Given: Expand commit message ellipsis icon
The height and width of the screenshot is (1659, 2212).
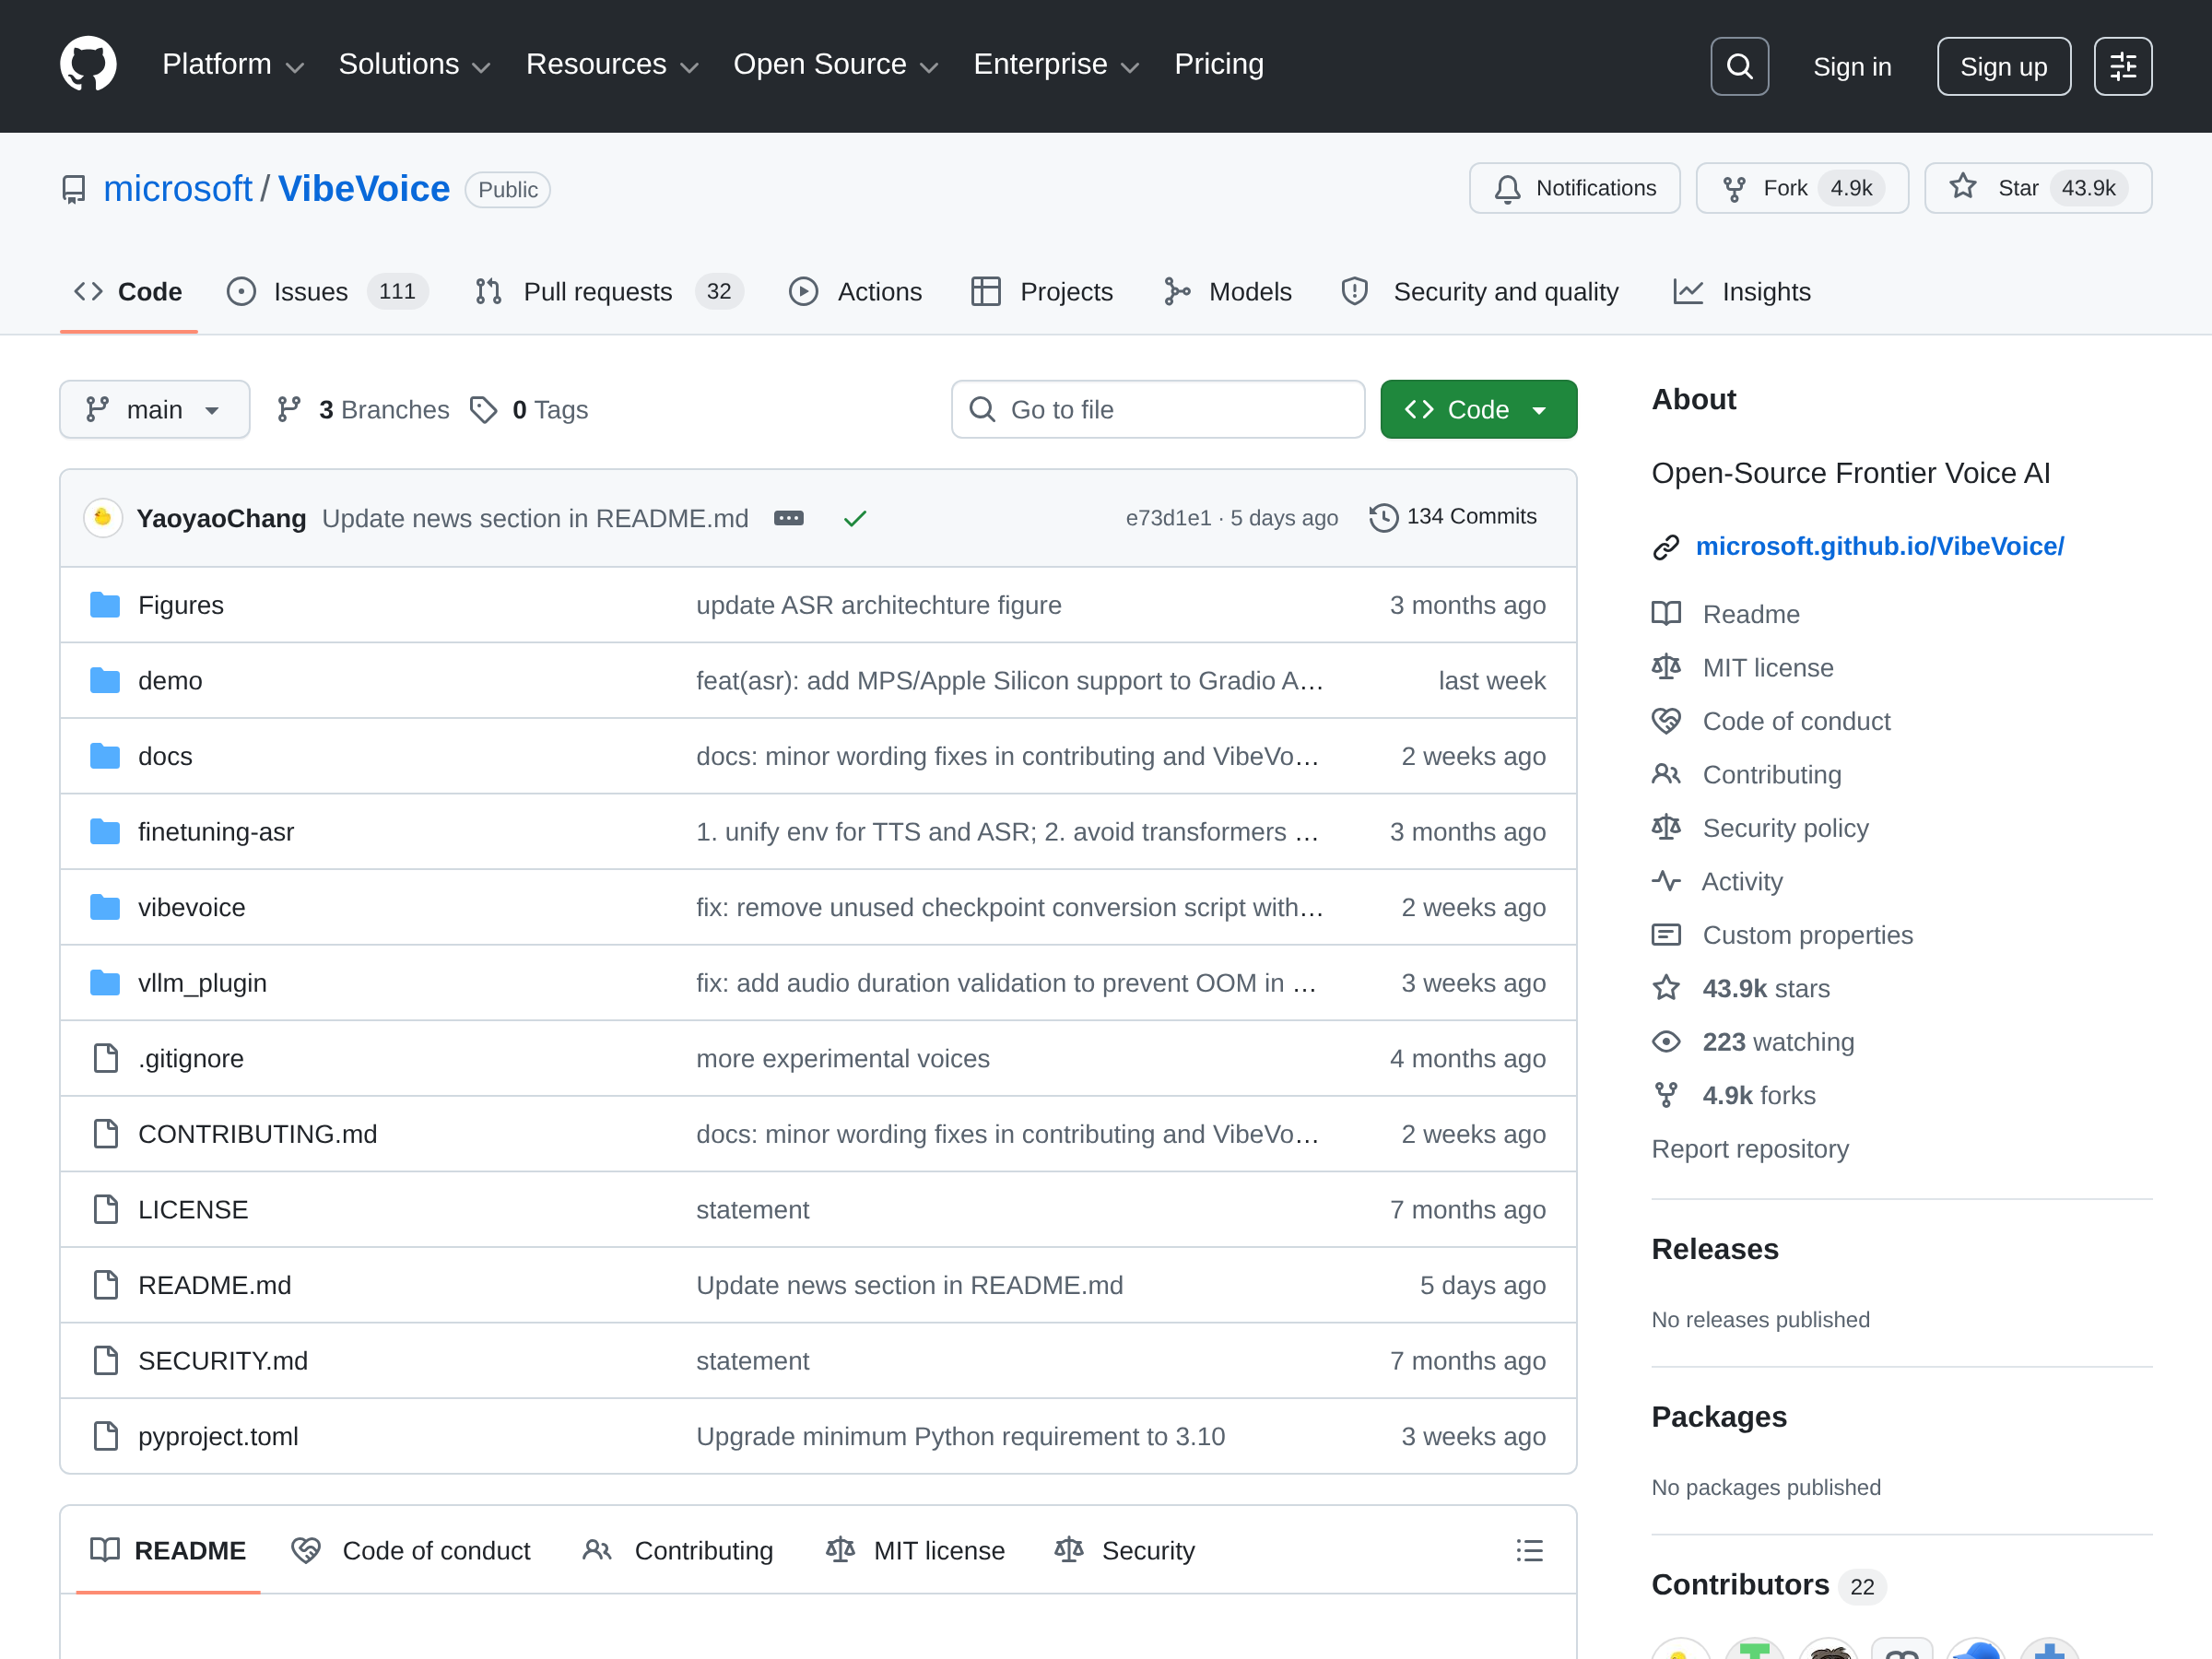Looking at the screenshot, I should [x=788, y=518].
